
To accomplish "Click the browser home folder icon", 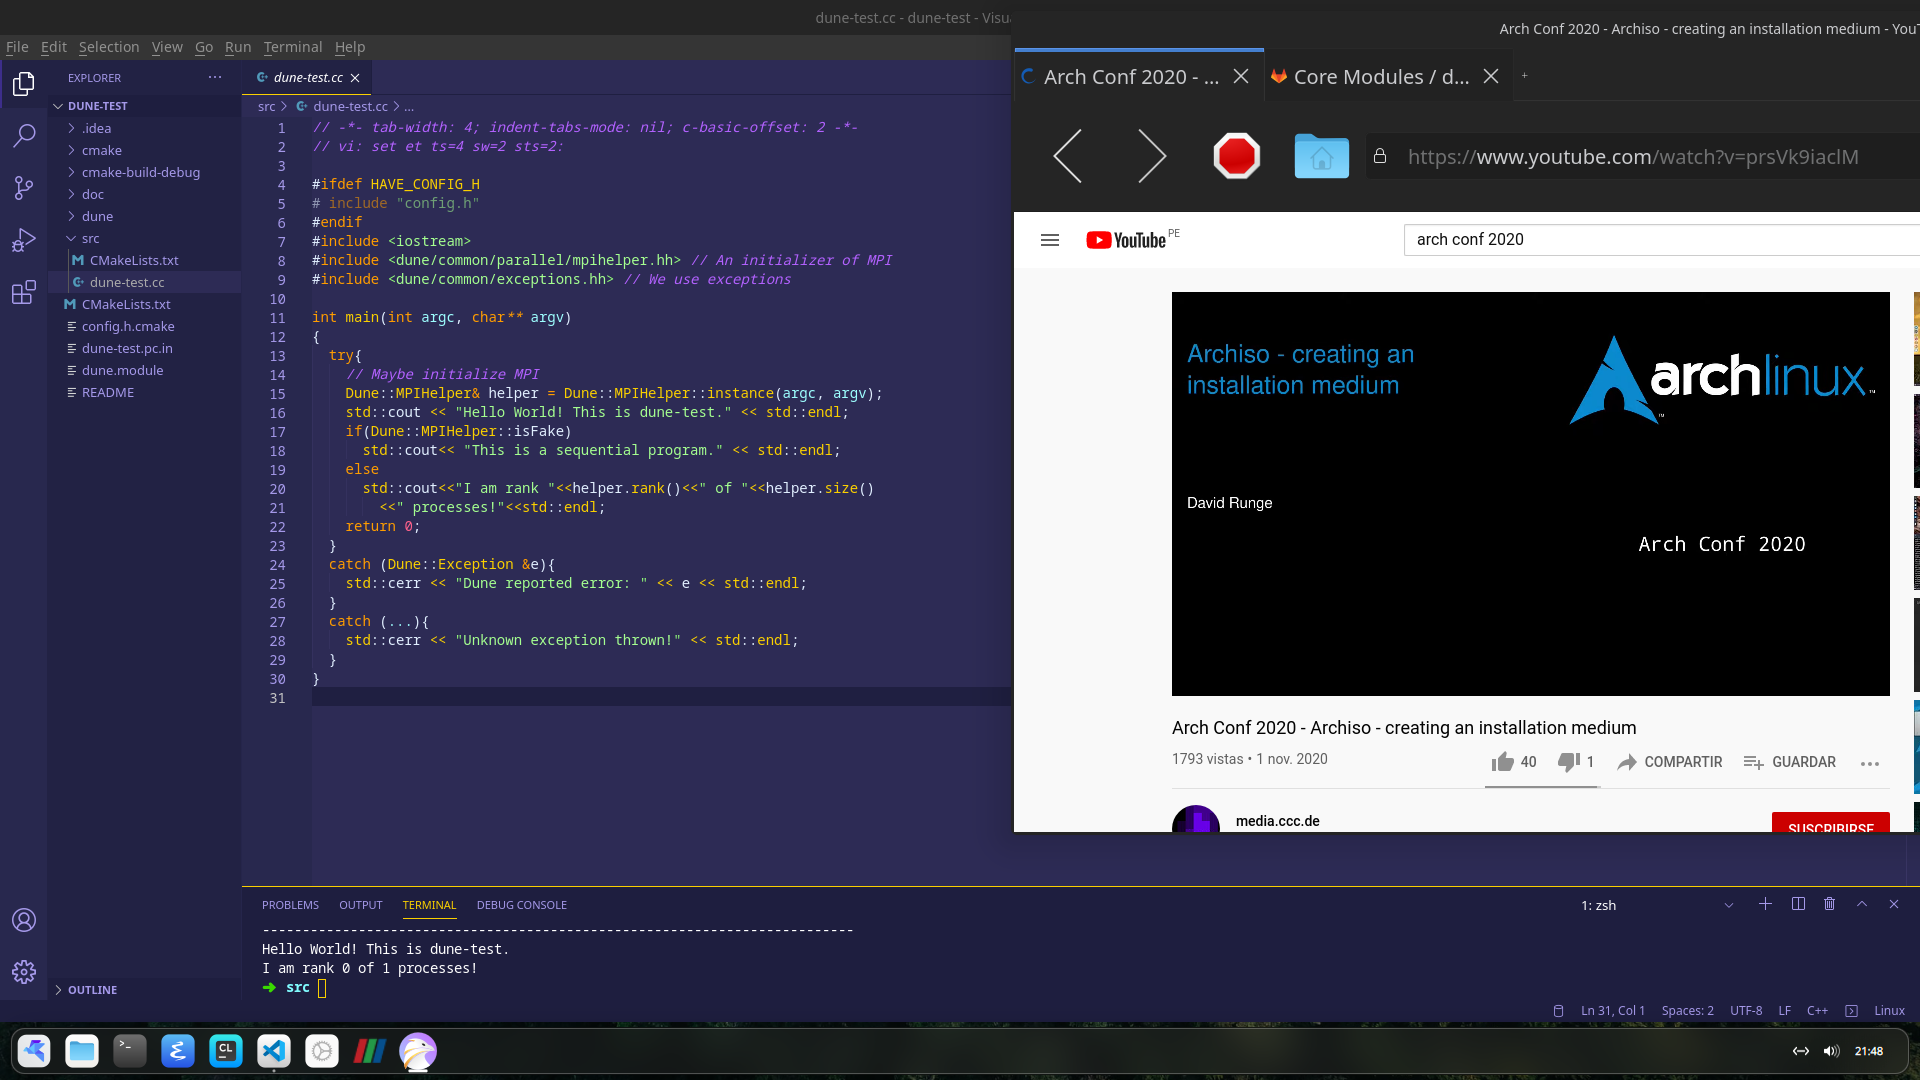I will (1321, 156).
